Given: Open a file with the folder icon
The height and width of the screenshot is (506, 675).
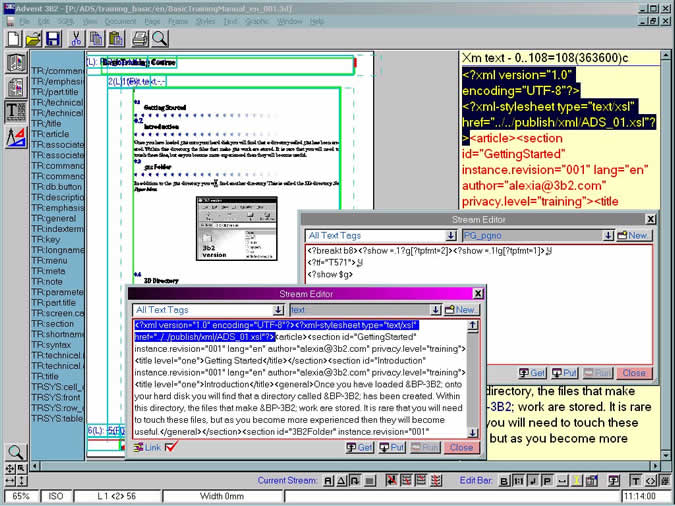Looking at the screenshot, I should (34, 39).
